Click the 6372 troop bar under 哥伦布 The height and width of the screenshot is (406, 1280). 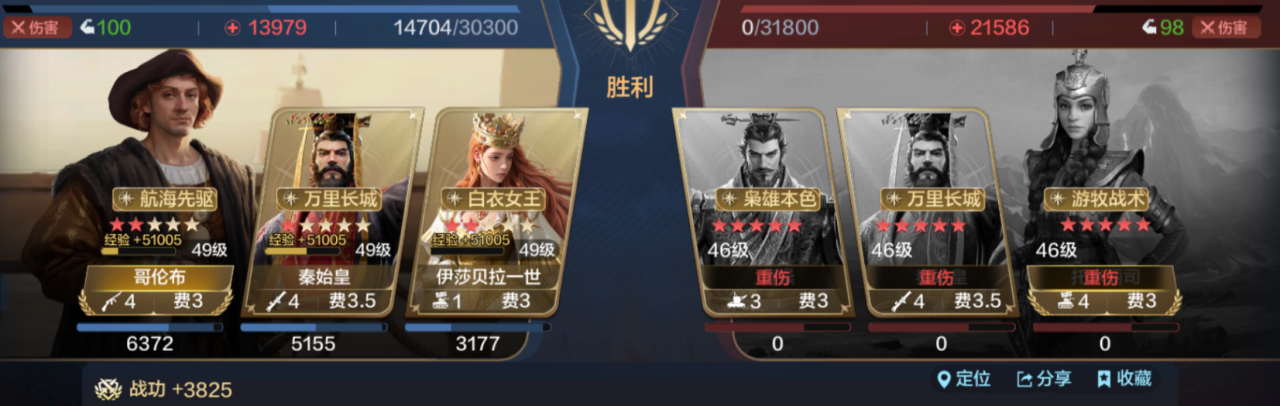pyautogui.click(x=150, y=327)
